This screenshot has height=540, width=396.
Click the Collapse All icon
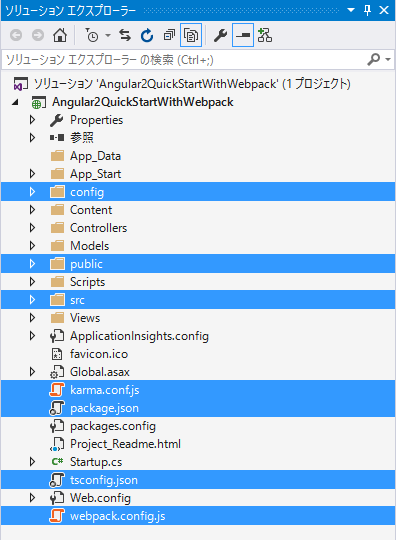coord(169,35)
